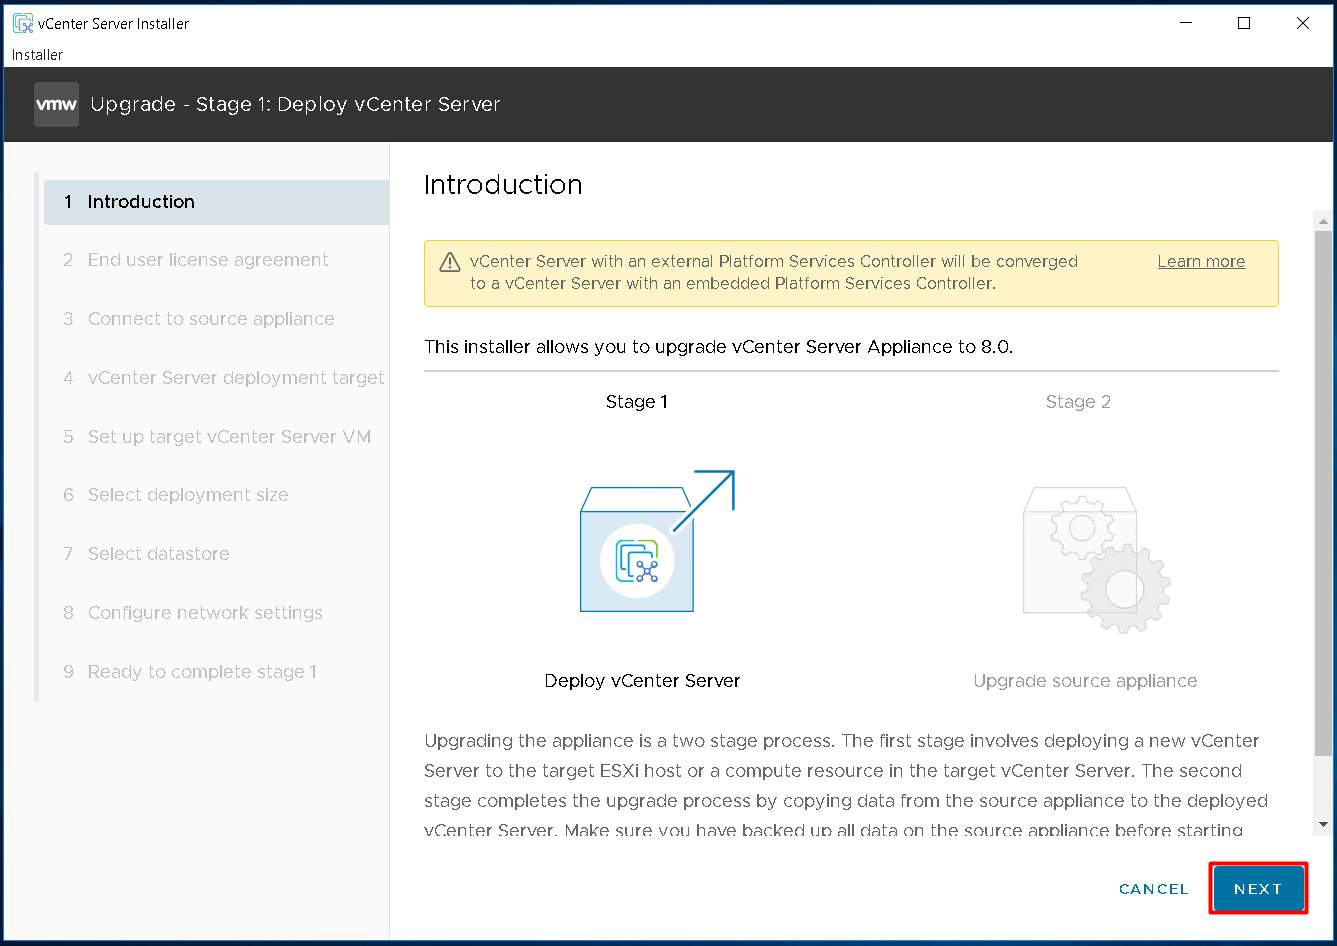Click the vertical scrollbar thumb
The image size is (1337, 946).
click(x=1324, y=495)
